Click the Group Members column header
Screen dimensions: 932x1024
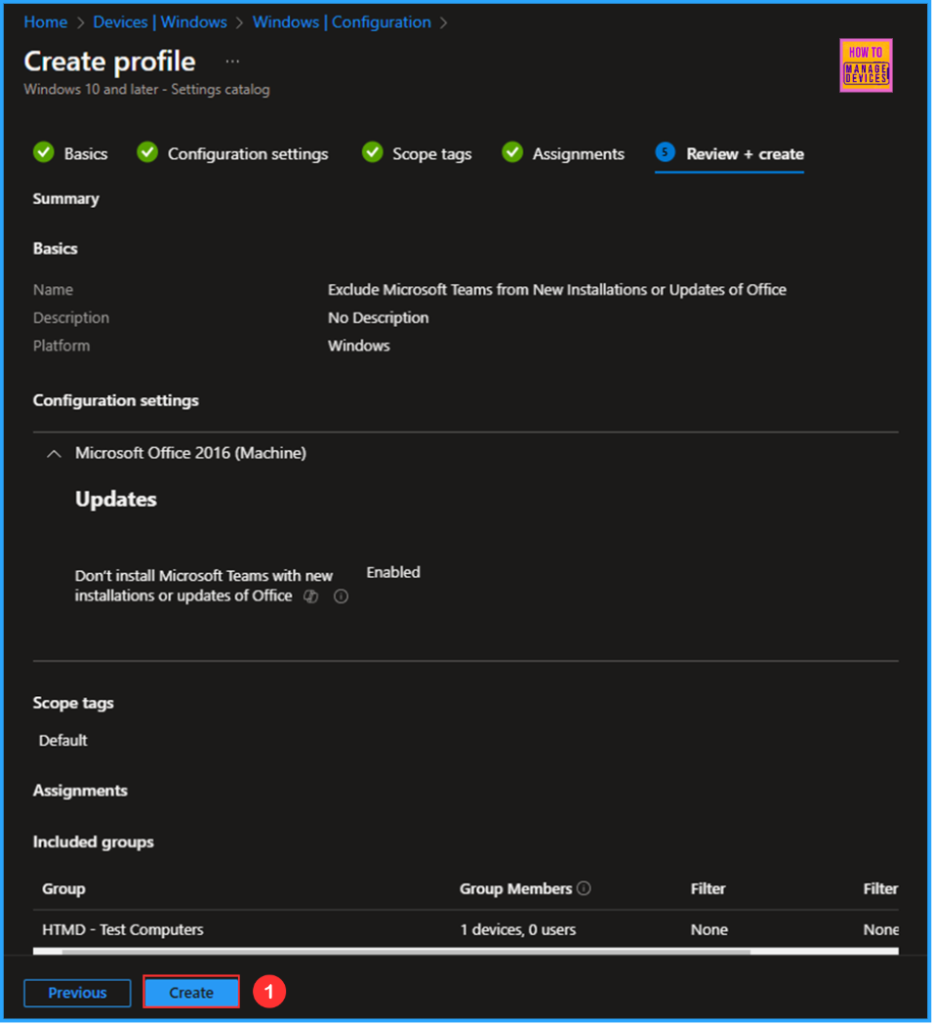515,889
